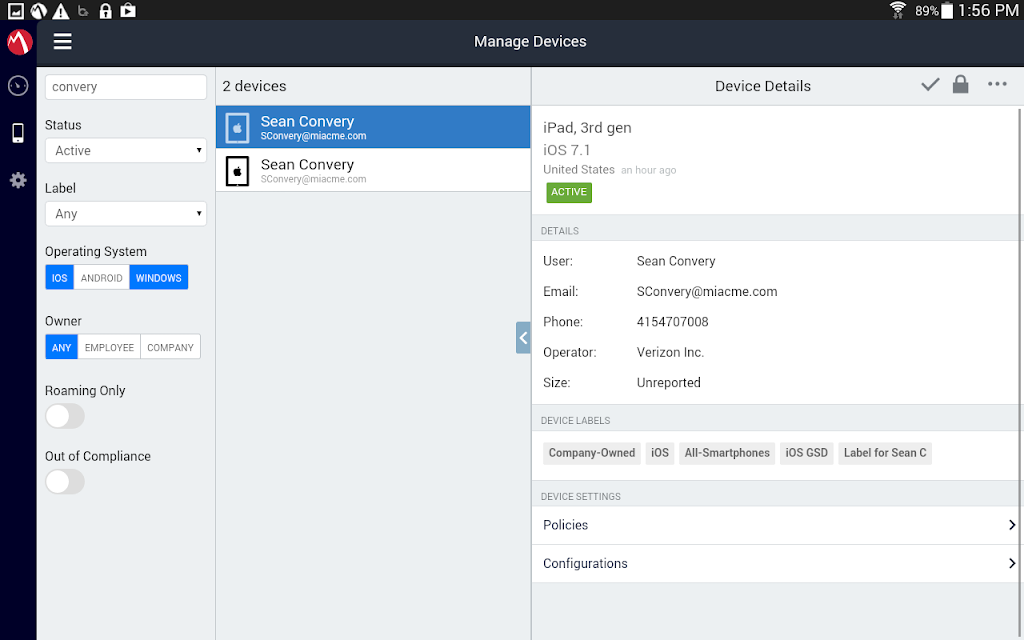Select the COMPANY owner filter button
Screen dimensions: 1024x640
coord(170,347)
